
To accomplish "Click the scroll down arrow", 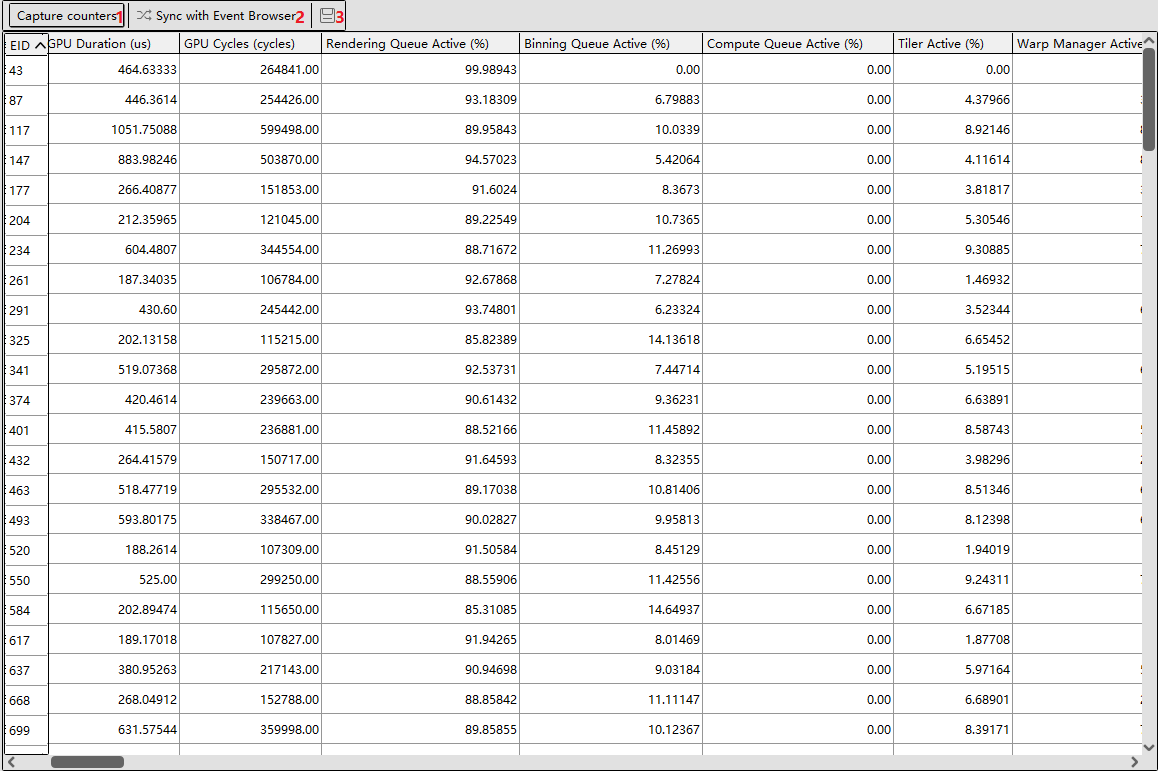I will coord(1149,747).
